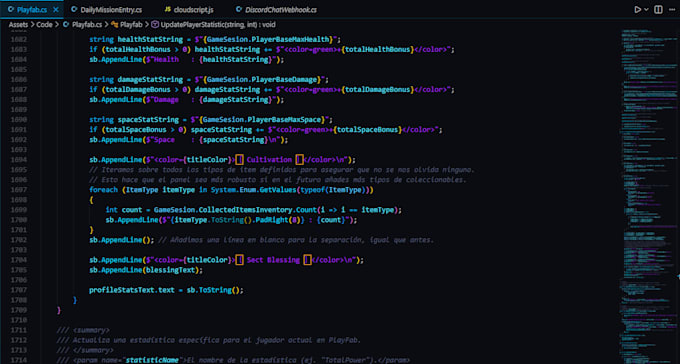Select line number 1709 in the gutter

coord(18,310)
